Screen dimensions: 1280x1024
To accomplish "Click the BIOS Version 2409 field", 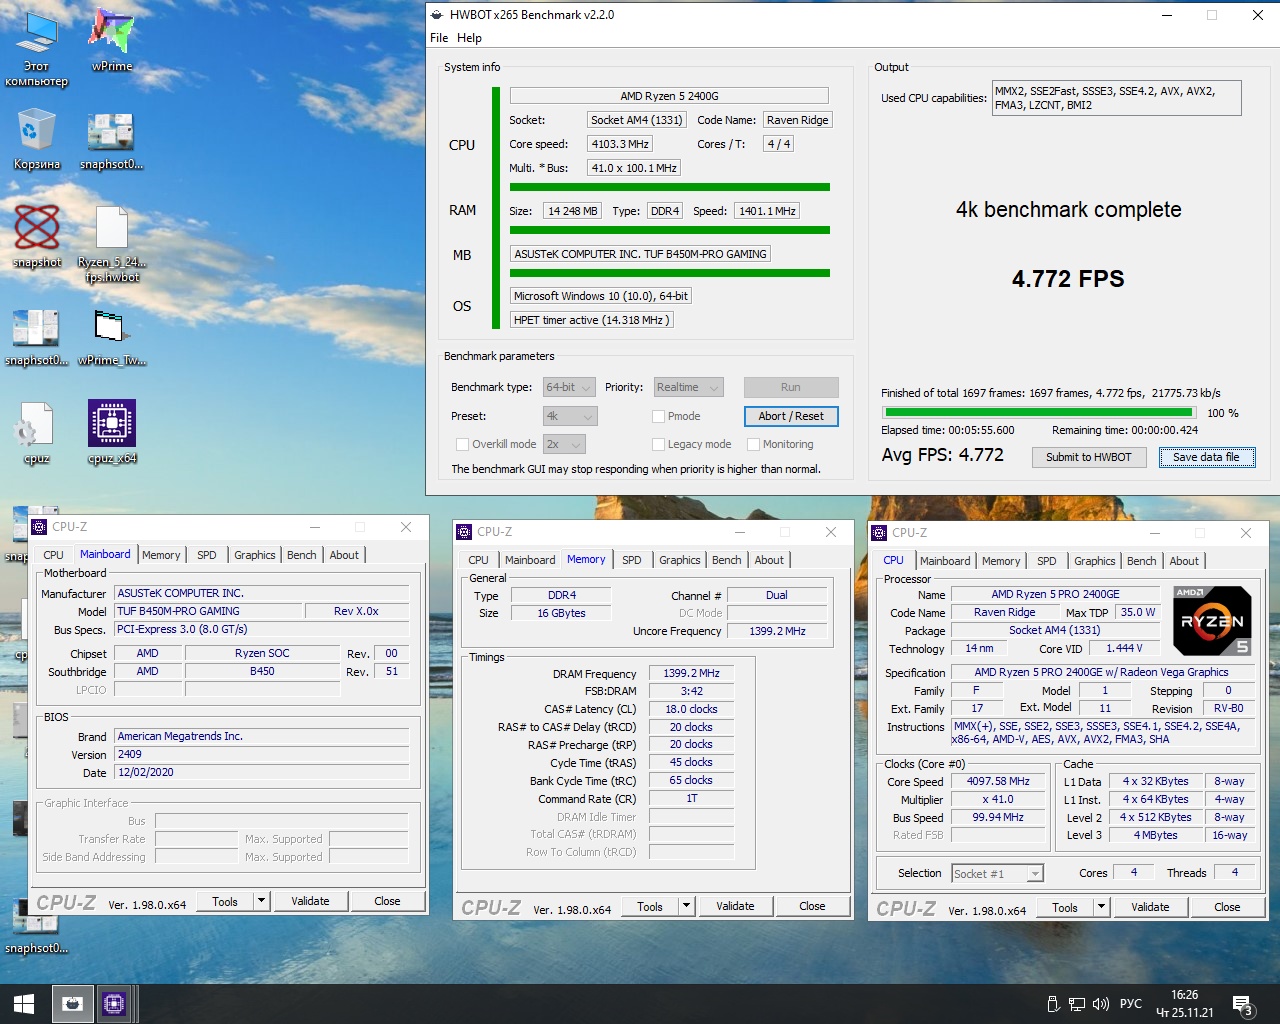I will tap(262, 754).
